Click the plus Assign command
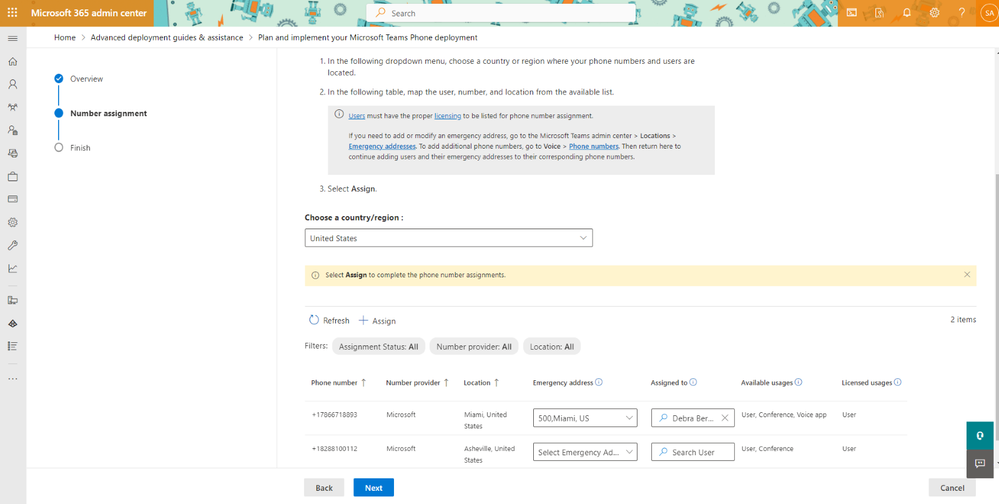Image resolution: width=999 pixels, height=504 pixels. pos(377,320)
